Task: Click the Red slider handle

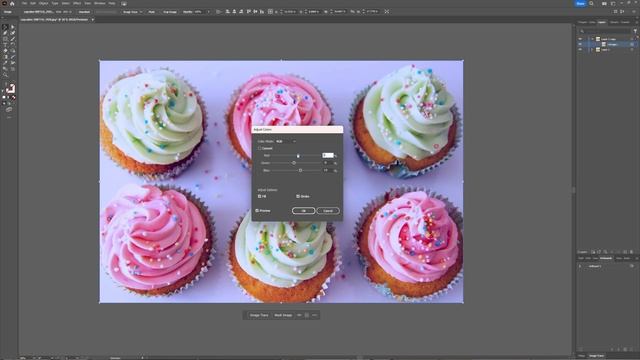Action: 298,156
